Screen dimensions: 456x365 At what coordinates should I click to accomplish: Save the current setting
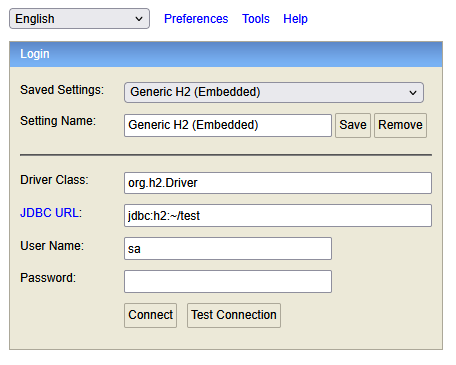point(353,125)
